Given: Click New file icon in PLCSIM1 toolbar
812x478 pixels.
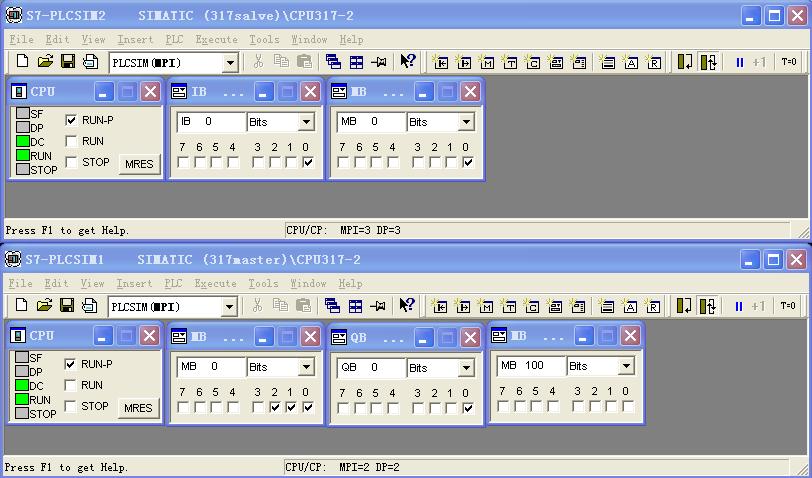Looking at the screenshot, I should [21, 306].
